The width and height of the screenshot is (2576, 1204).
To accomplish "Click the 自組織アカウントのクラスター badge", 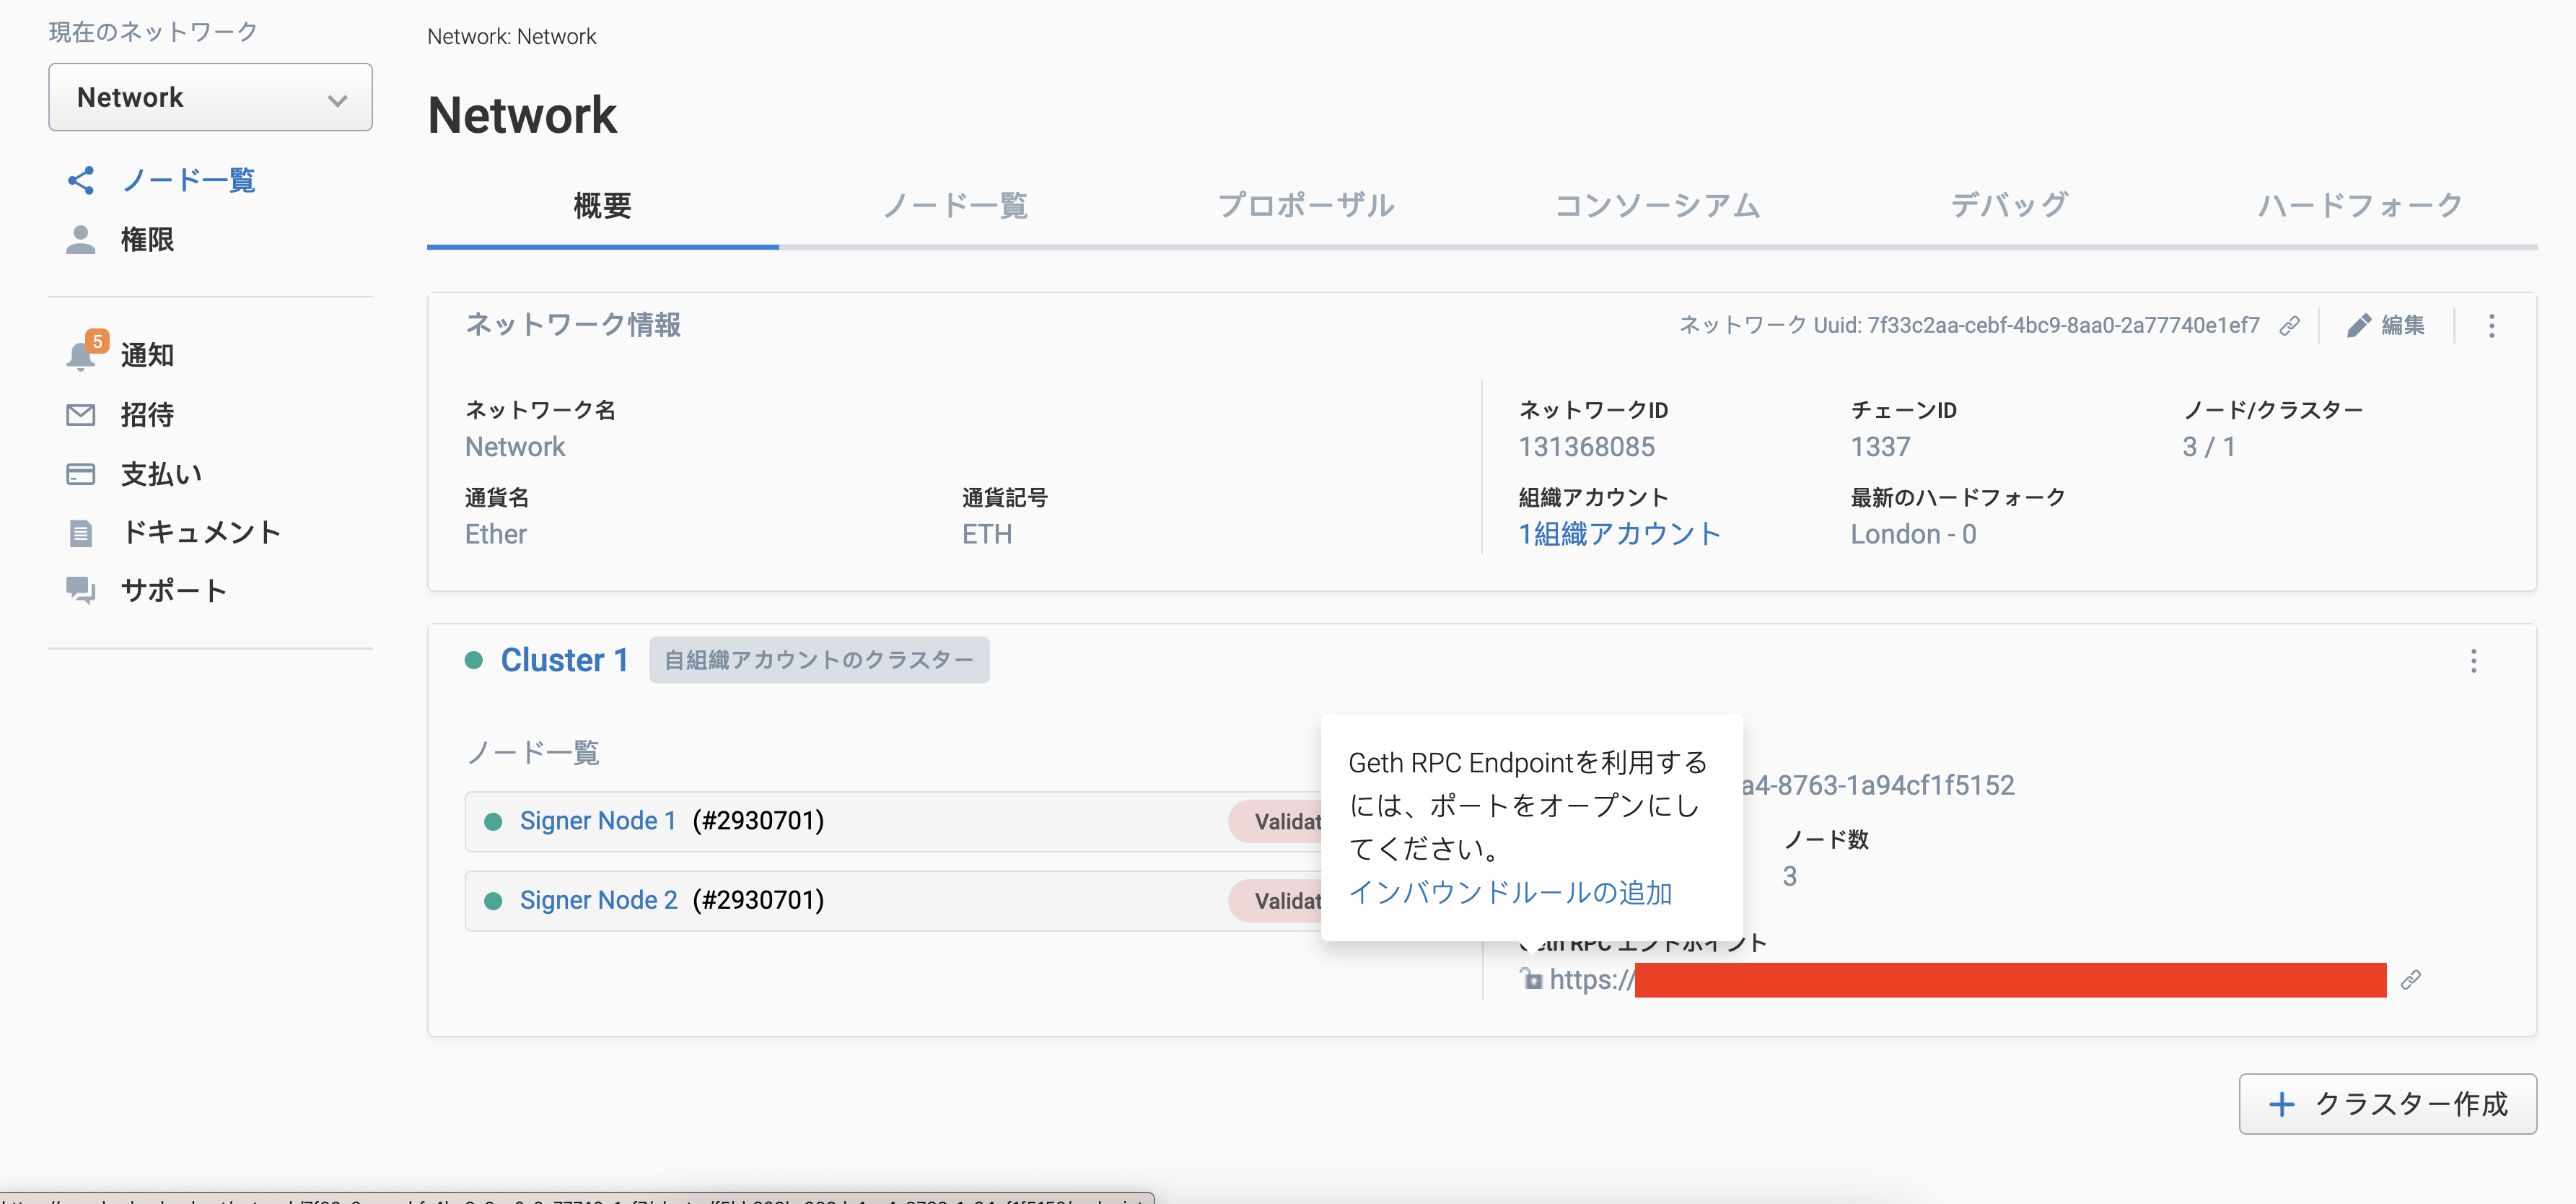I will 819,660.
